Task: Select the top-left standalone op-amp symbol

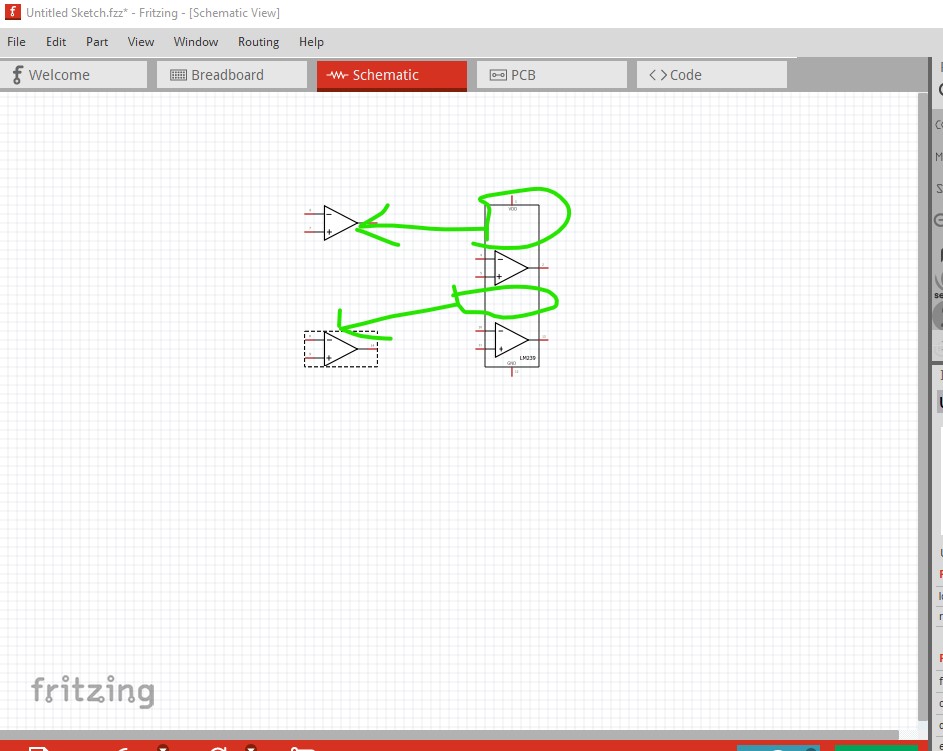Action: pyautogui.click(x=339, y=223)
